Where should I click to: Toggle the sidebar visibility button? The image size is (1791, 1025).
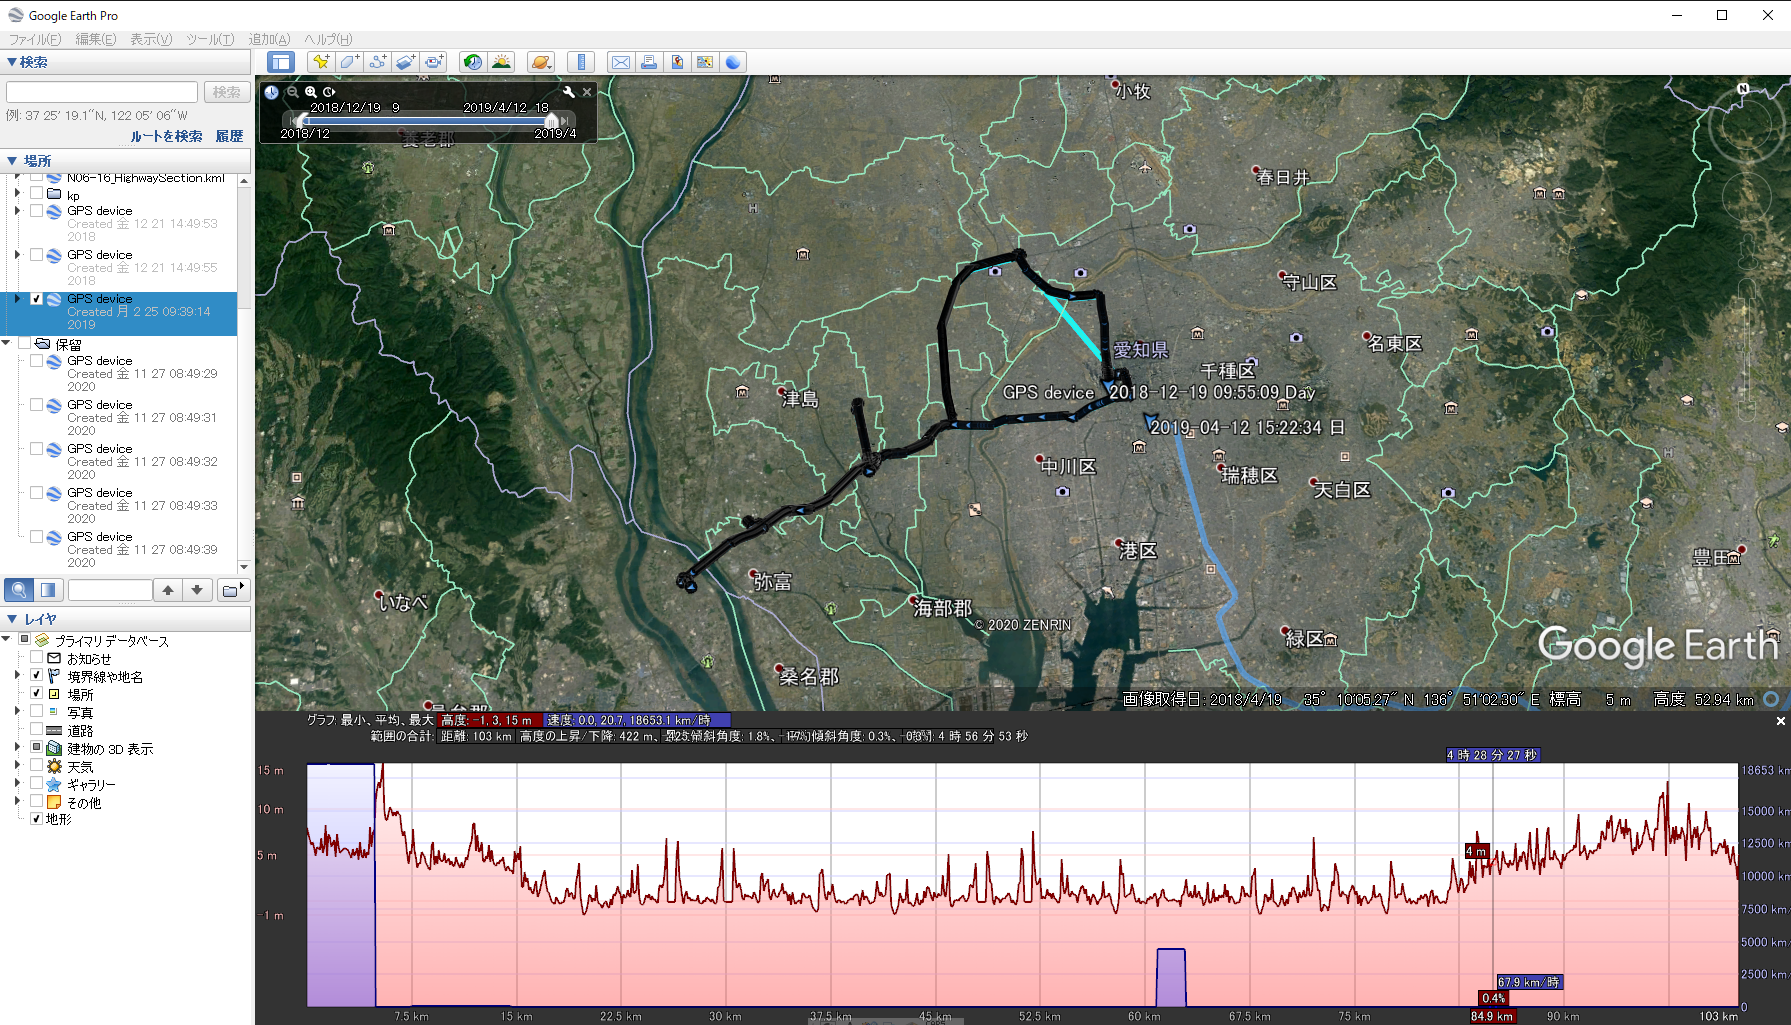281,62
